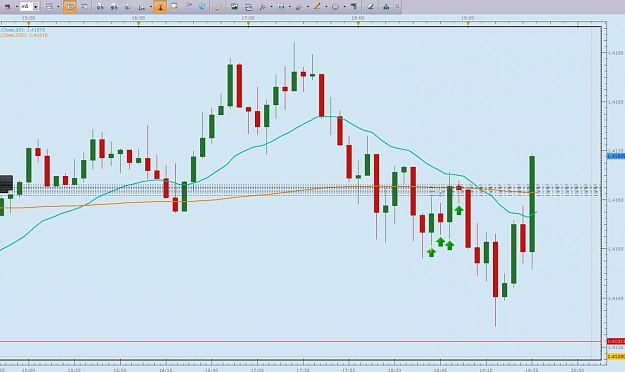Toggle the highlighted hourglass tool button
This screenshot has height=372, width=625.
coord(160,6)
